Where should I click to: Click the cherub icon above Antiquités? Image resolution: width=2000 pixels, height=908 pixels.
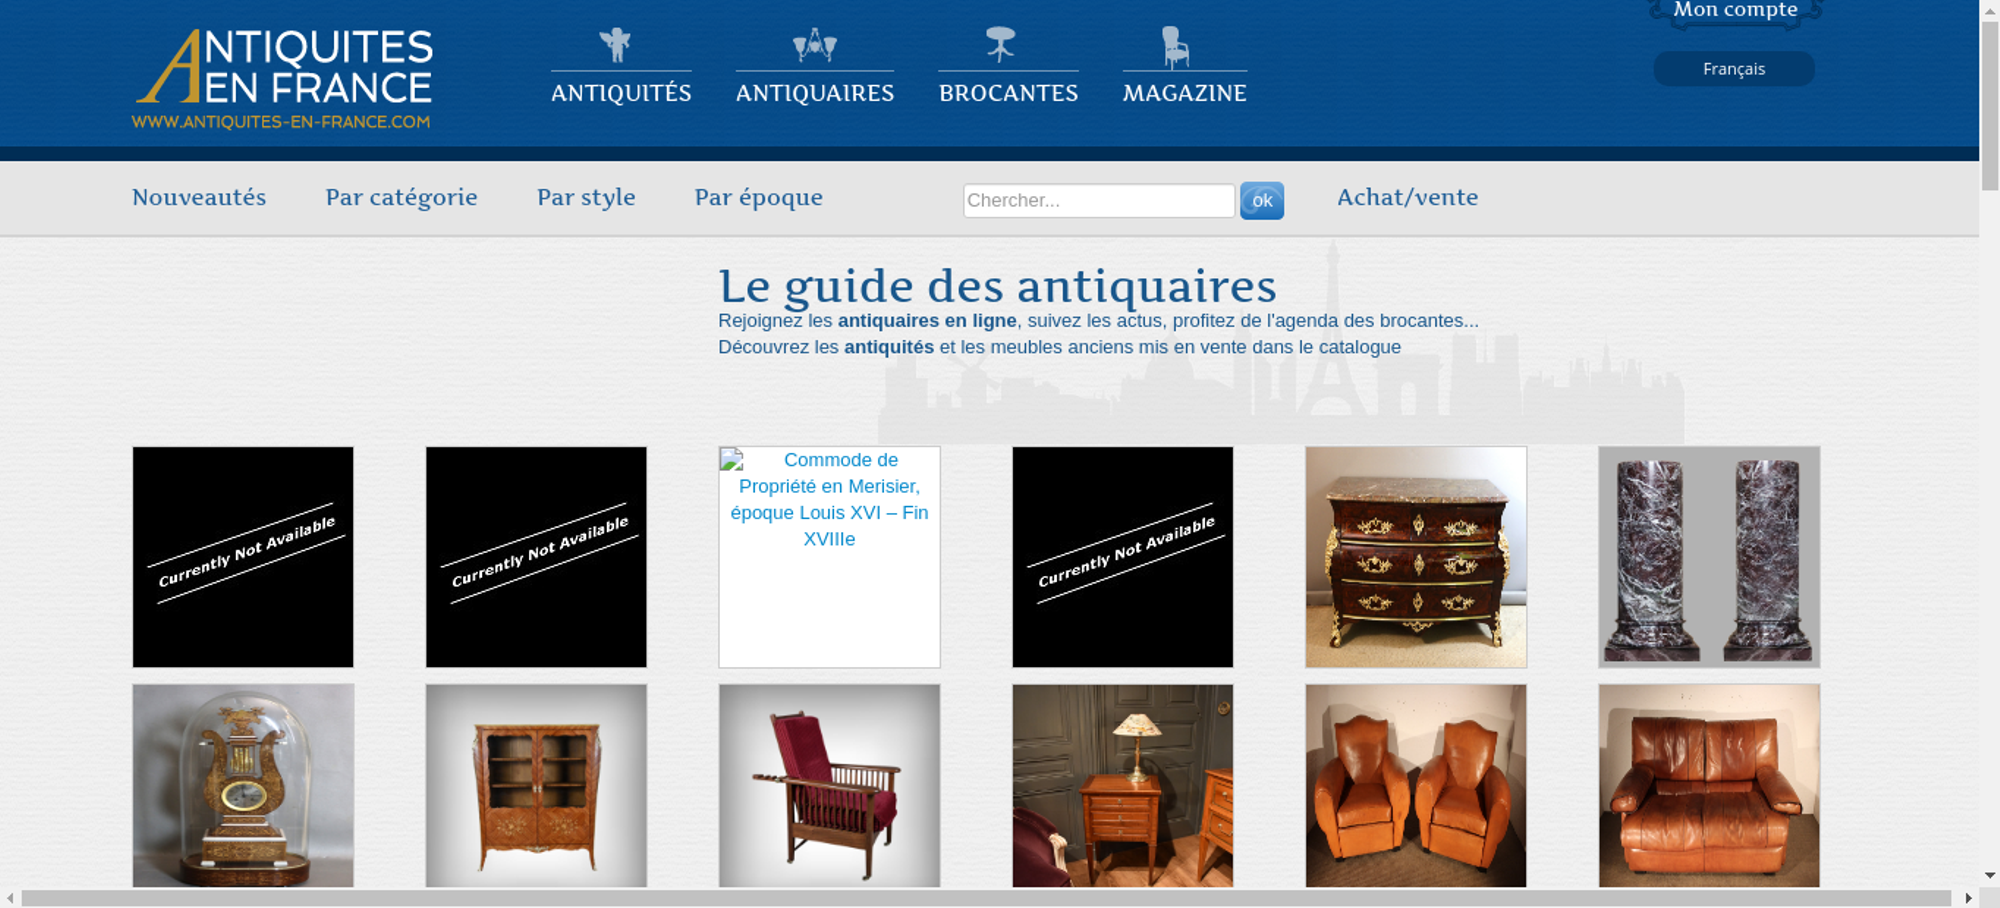coord(615,44)
